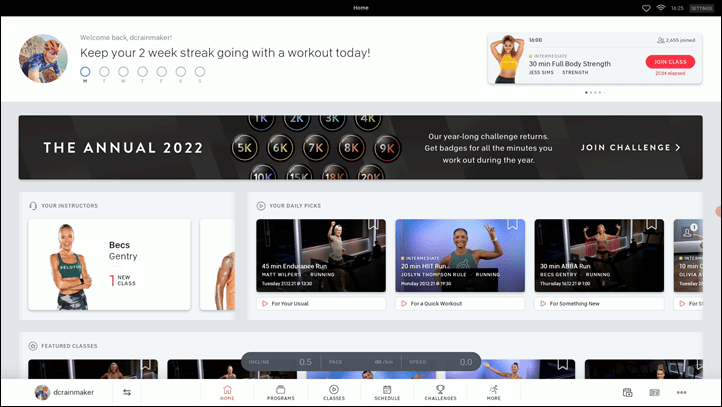Click the Jess Sims instructor name
Viewport: 722px width, 407px height.
(x=541, y=73)
